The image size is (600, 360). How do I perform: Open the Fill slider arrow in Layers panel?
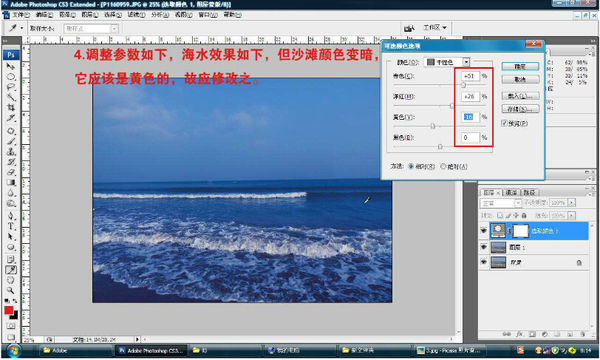[x=572, y=215]
